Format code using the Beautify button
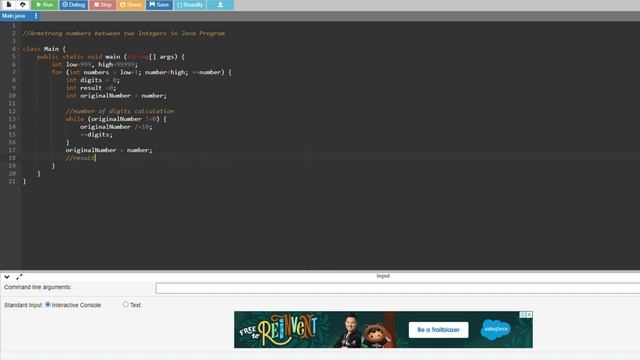The image size is (640, 360). click(190, 4)
